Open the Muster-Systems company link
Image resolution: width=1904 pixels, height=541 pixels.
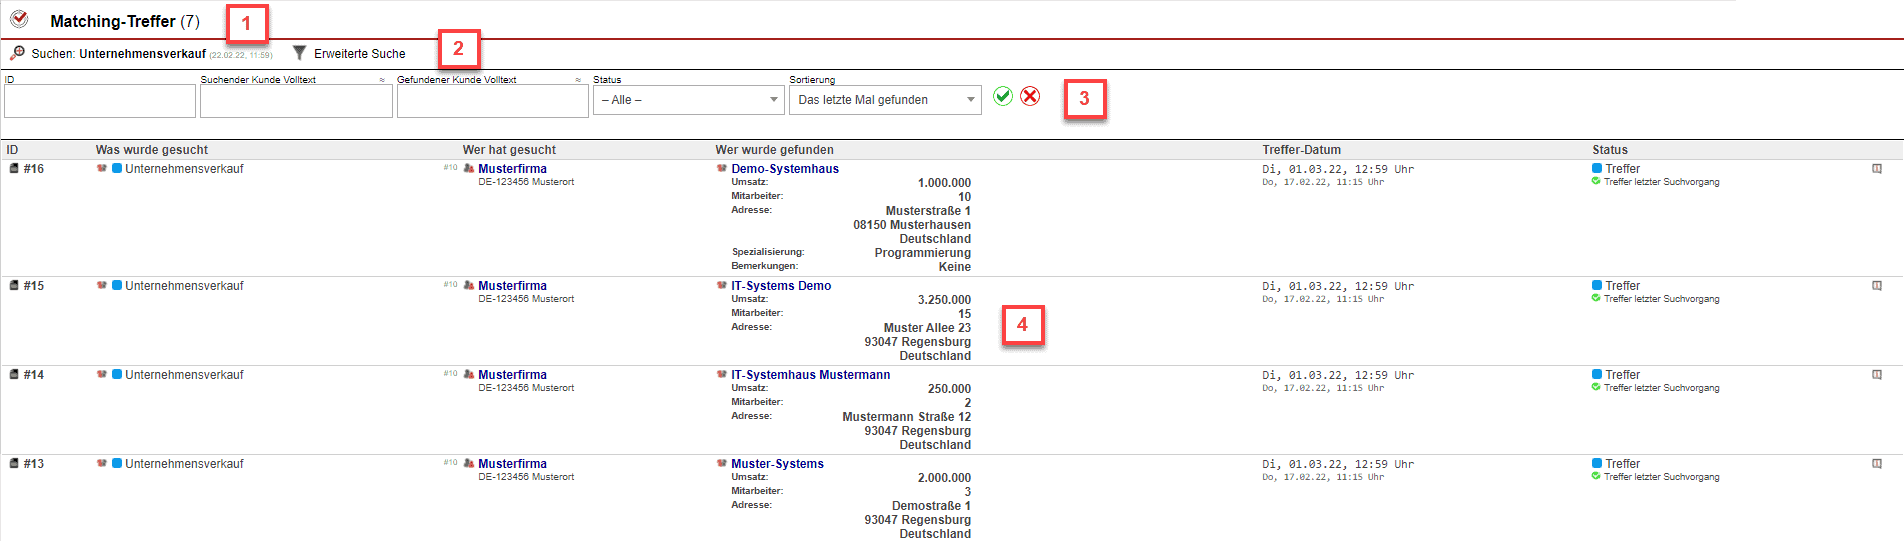(x=777, y=464)
